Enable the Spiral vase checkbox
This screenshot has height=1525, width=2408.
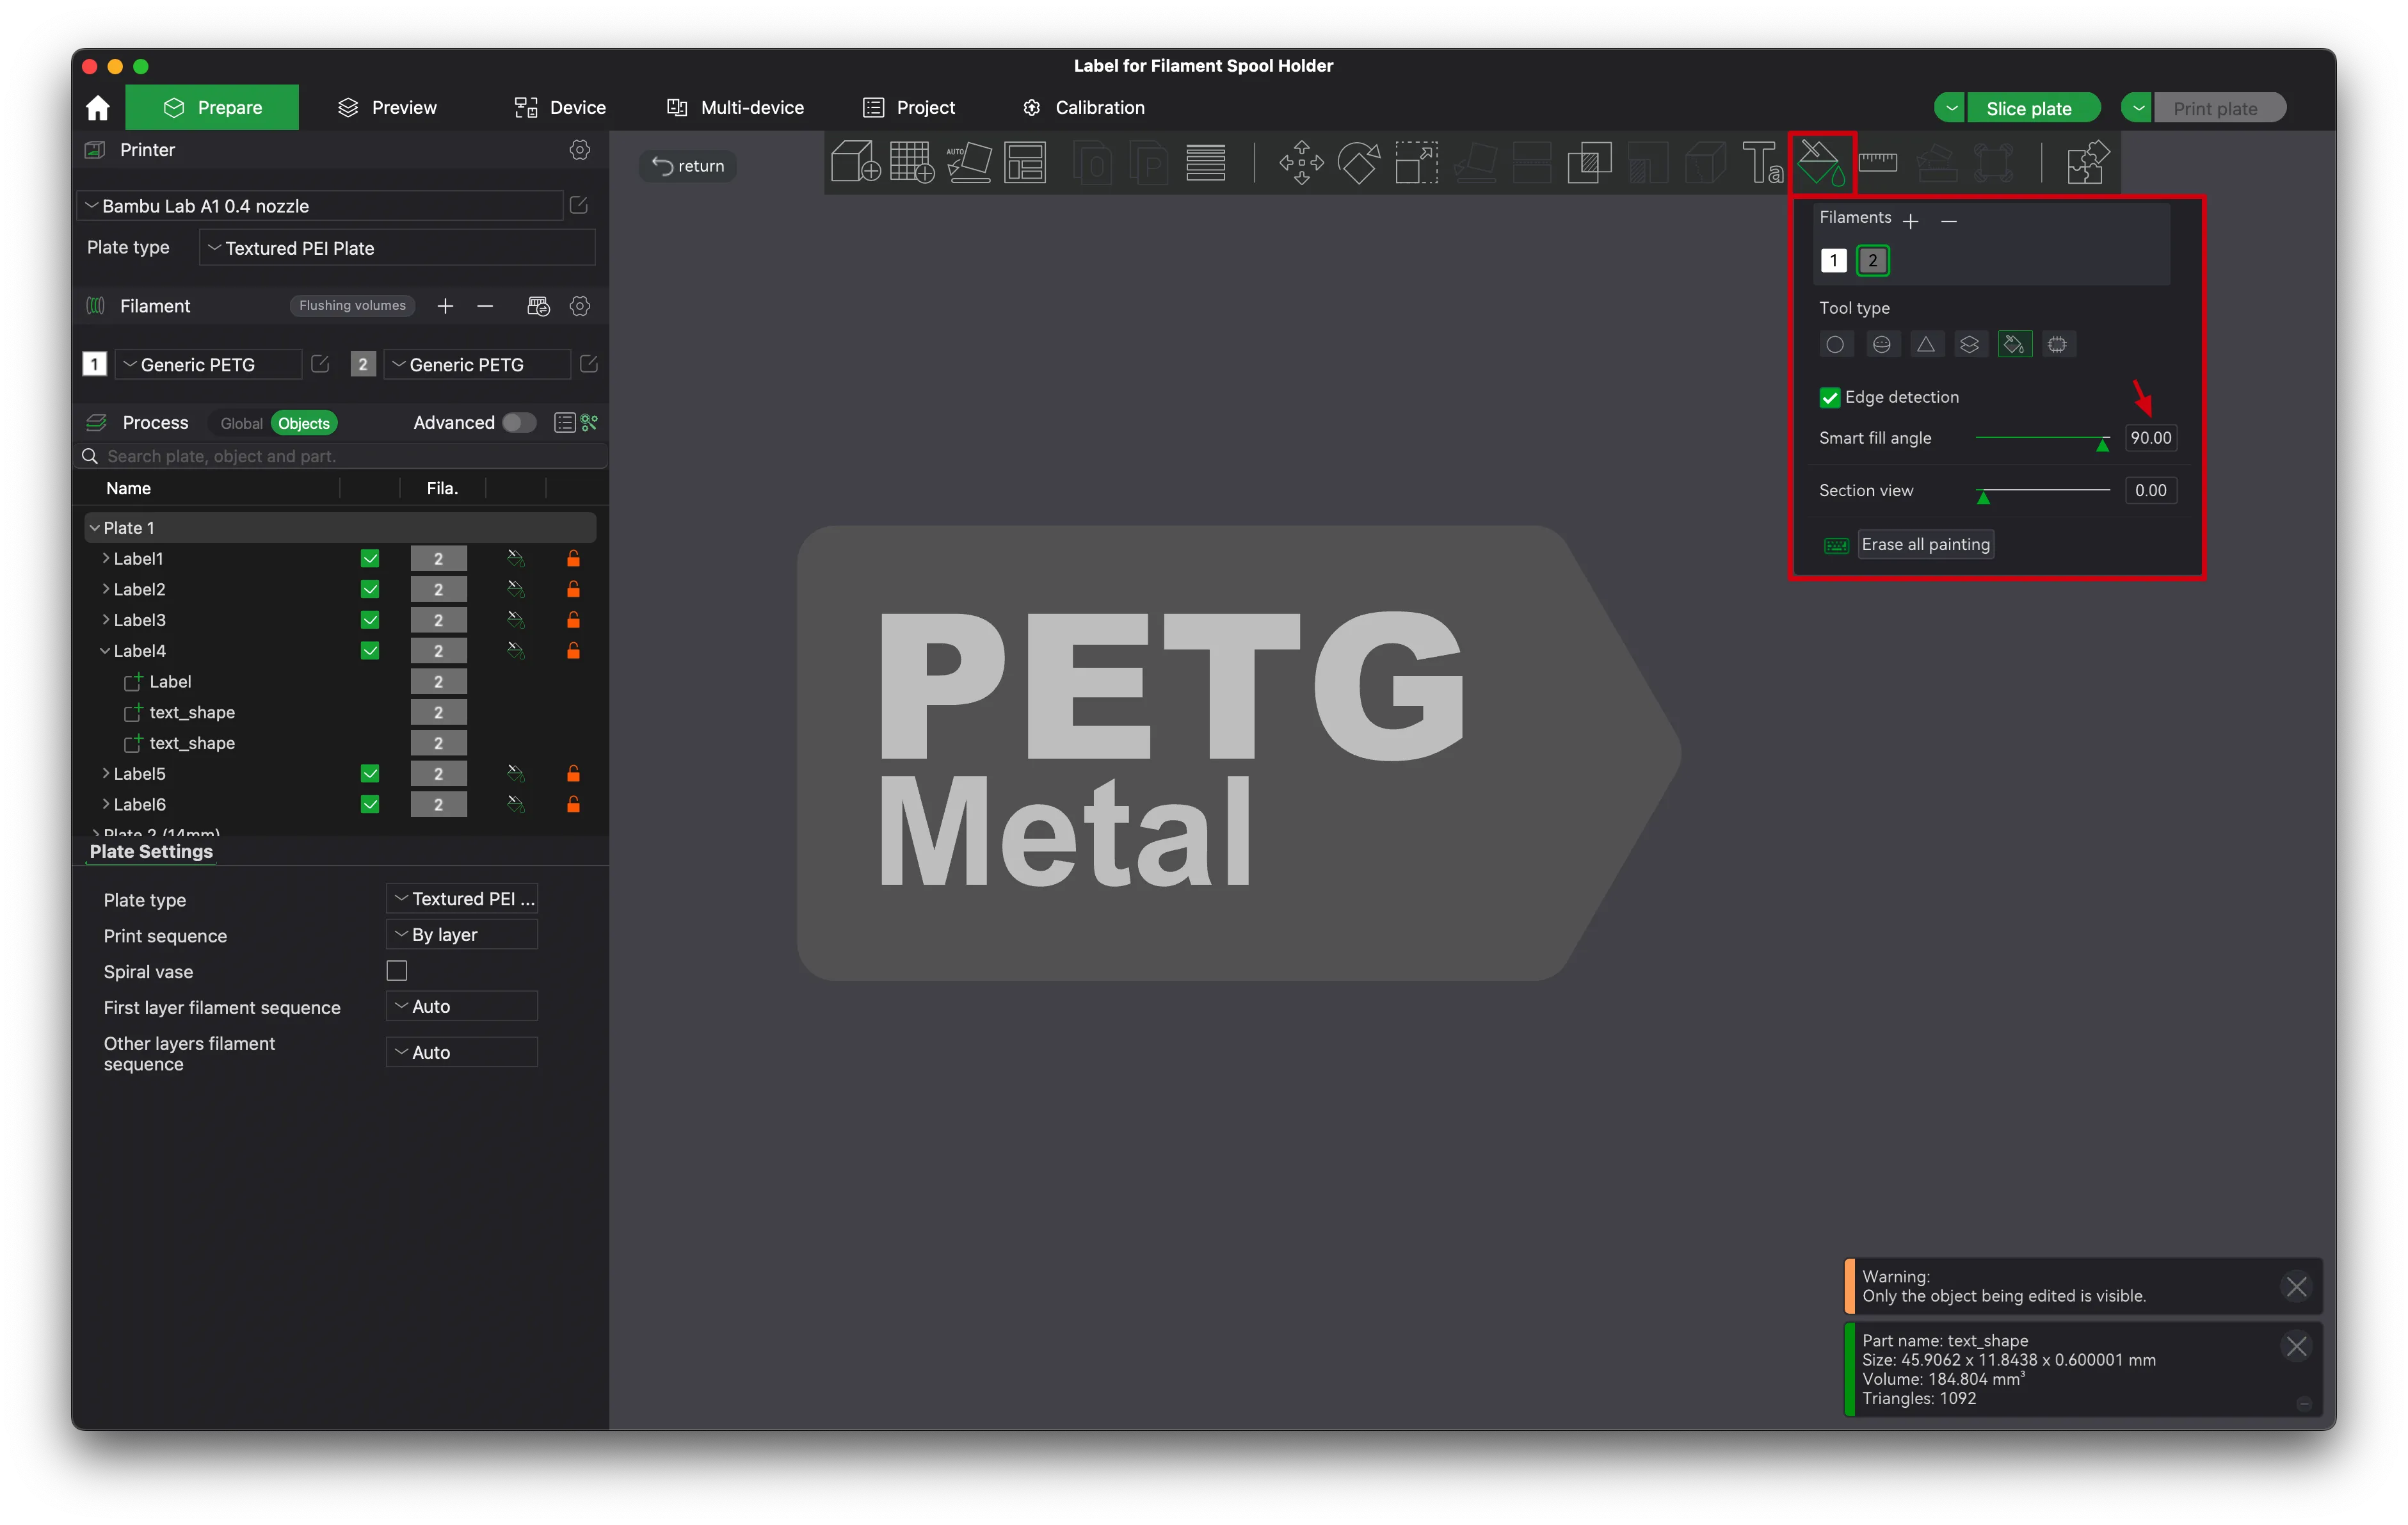[397, 971]
